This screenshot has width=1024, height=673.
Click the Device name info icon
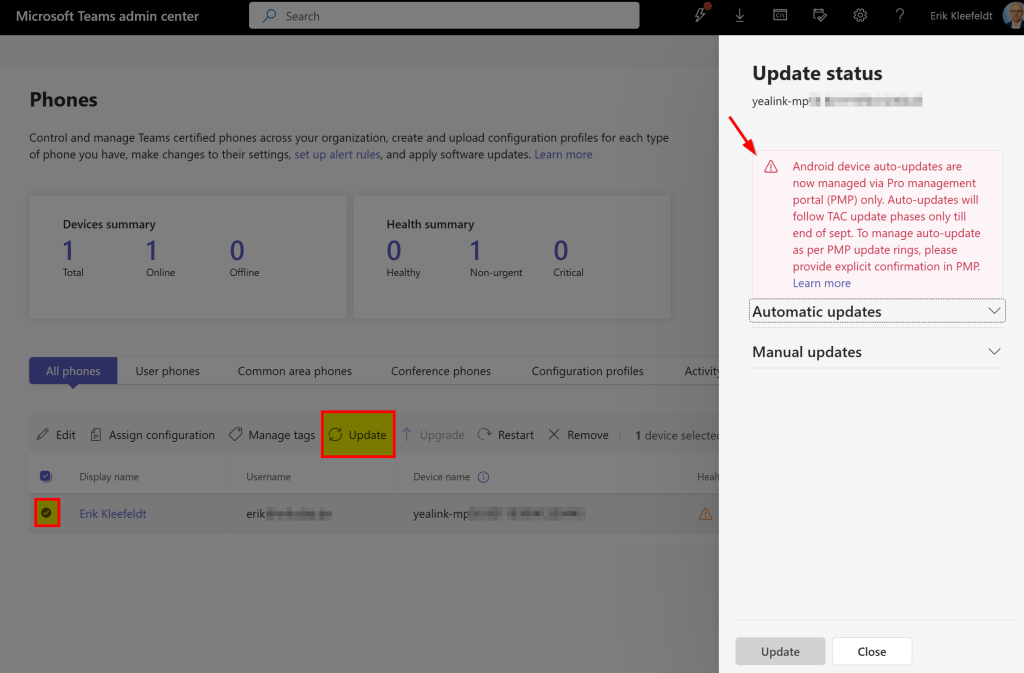tap(483, 477)
